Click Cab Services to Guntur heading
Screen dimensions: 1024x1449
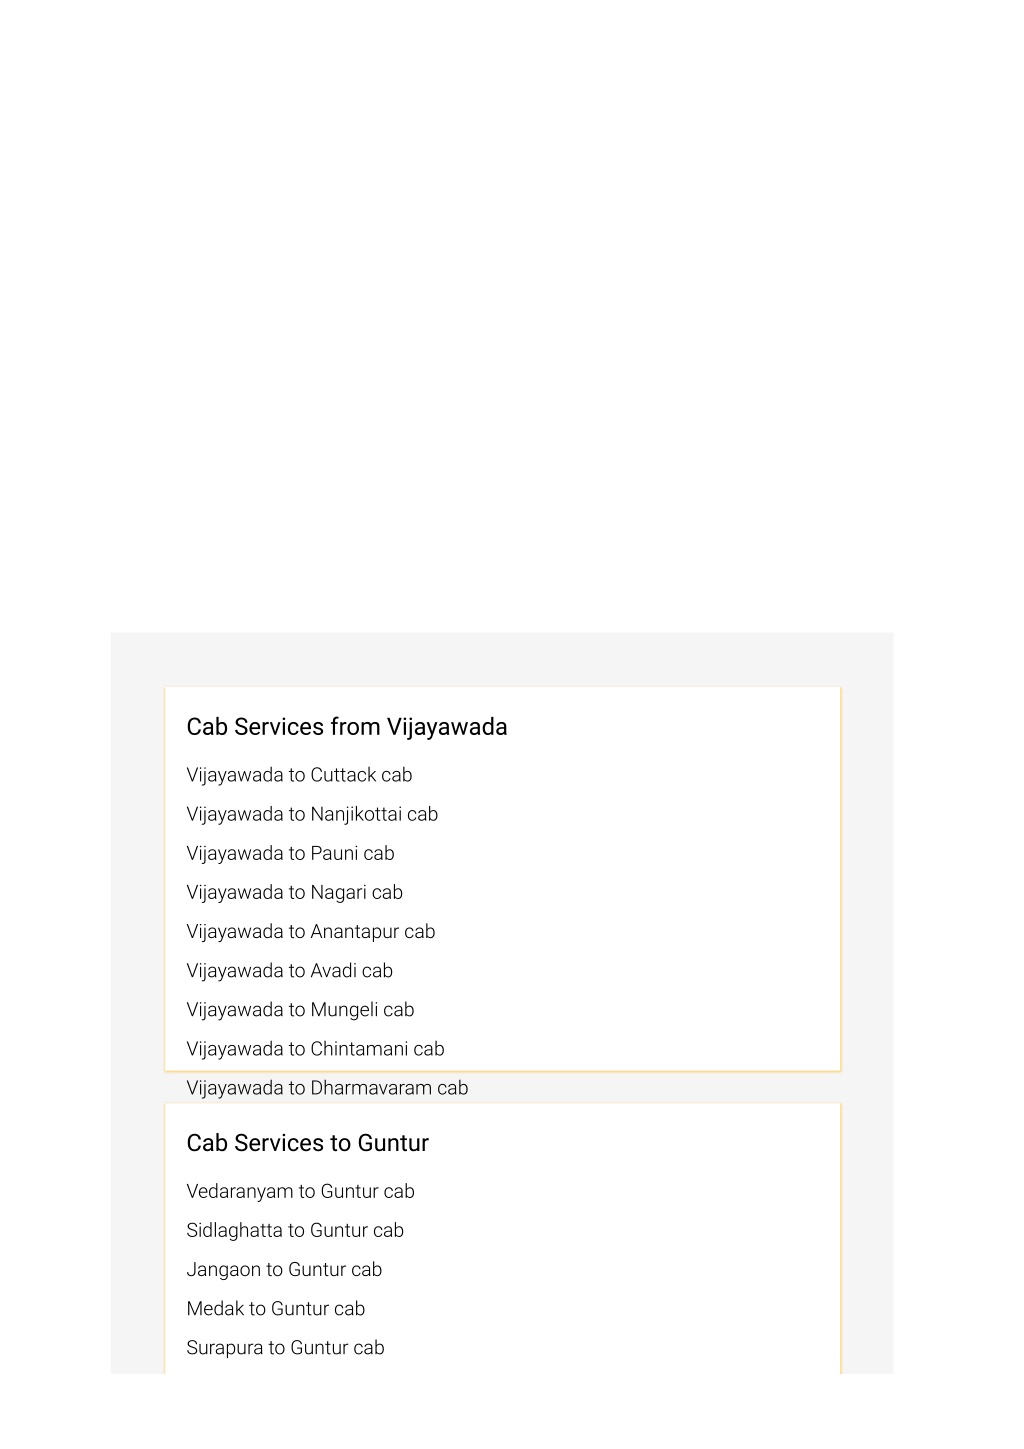tap(307, 1143)
